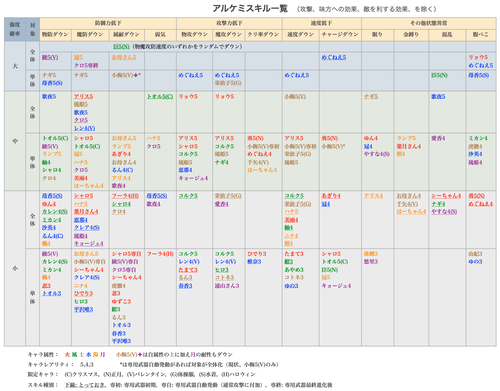Click ミカン4 in the 腹ぺこ column

(478, 138)
